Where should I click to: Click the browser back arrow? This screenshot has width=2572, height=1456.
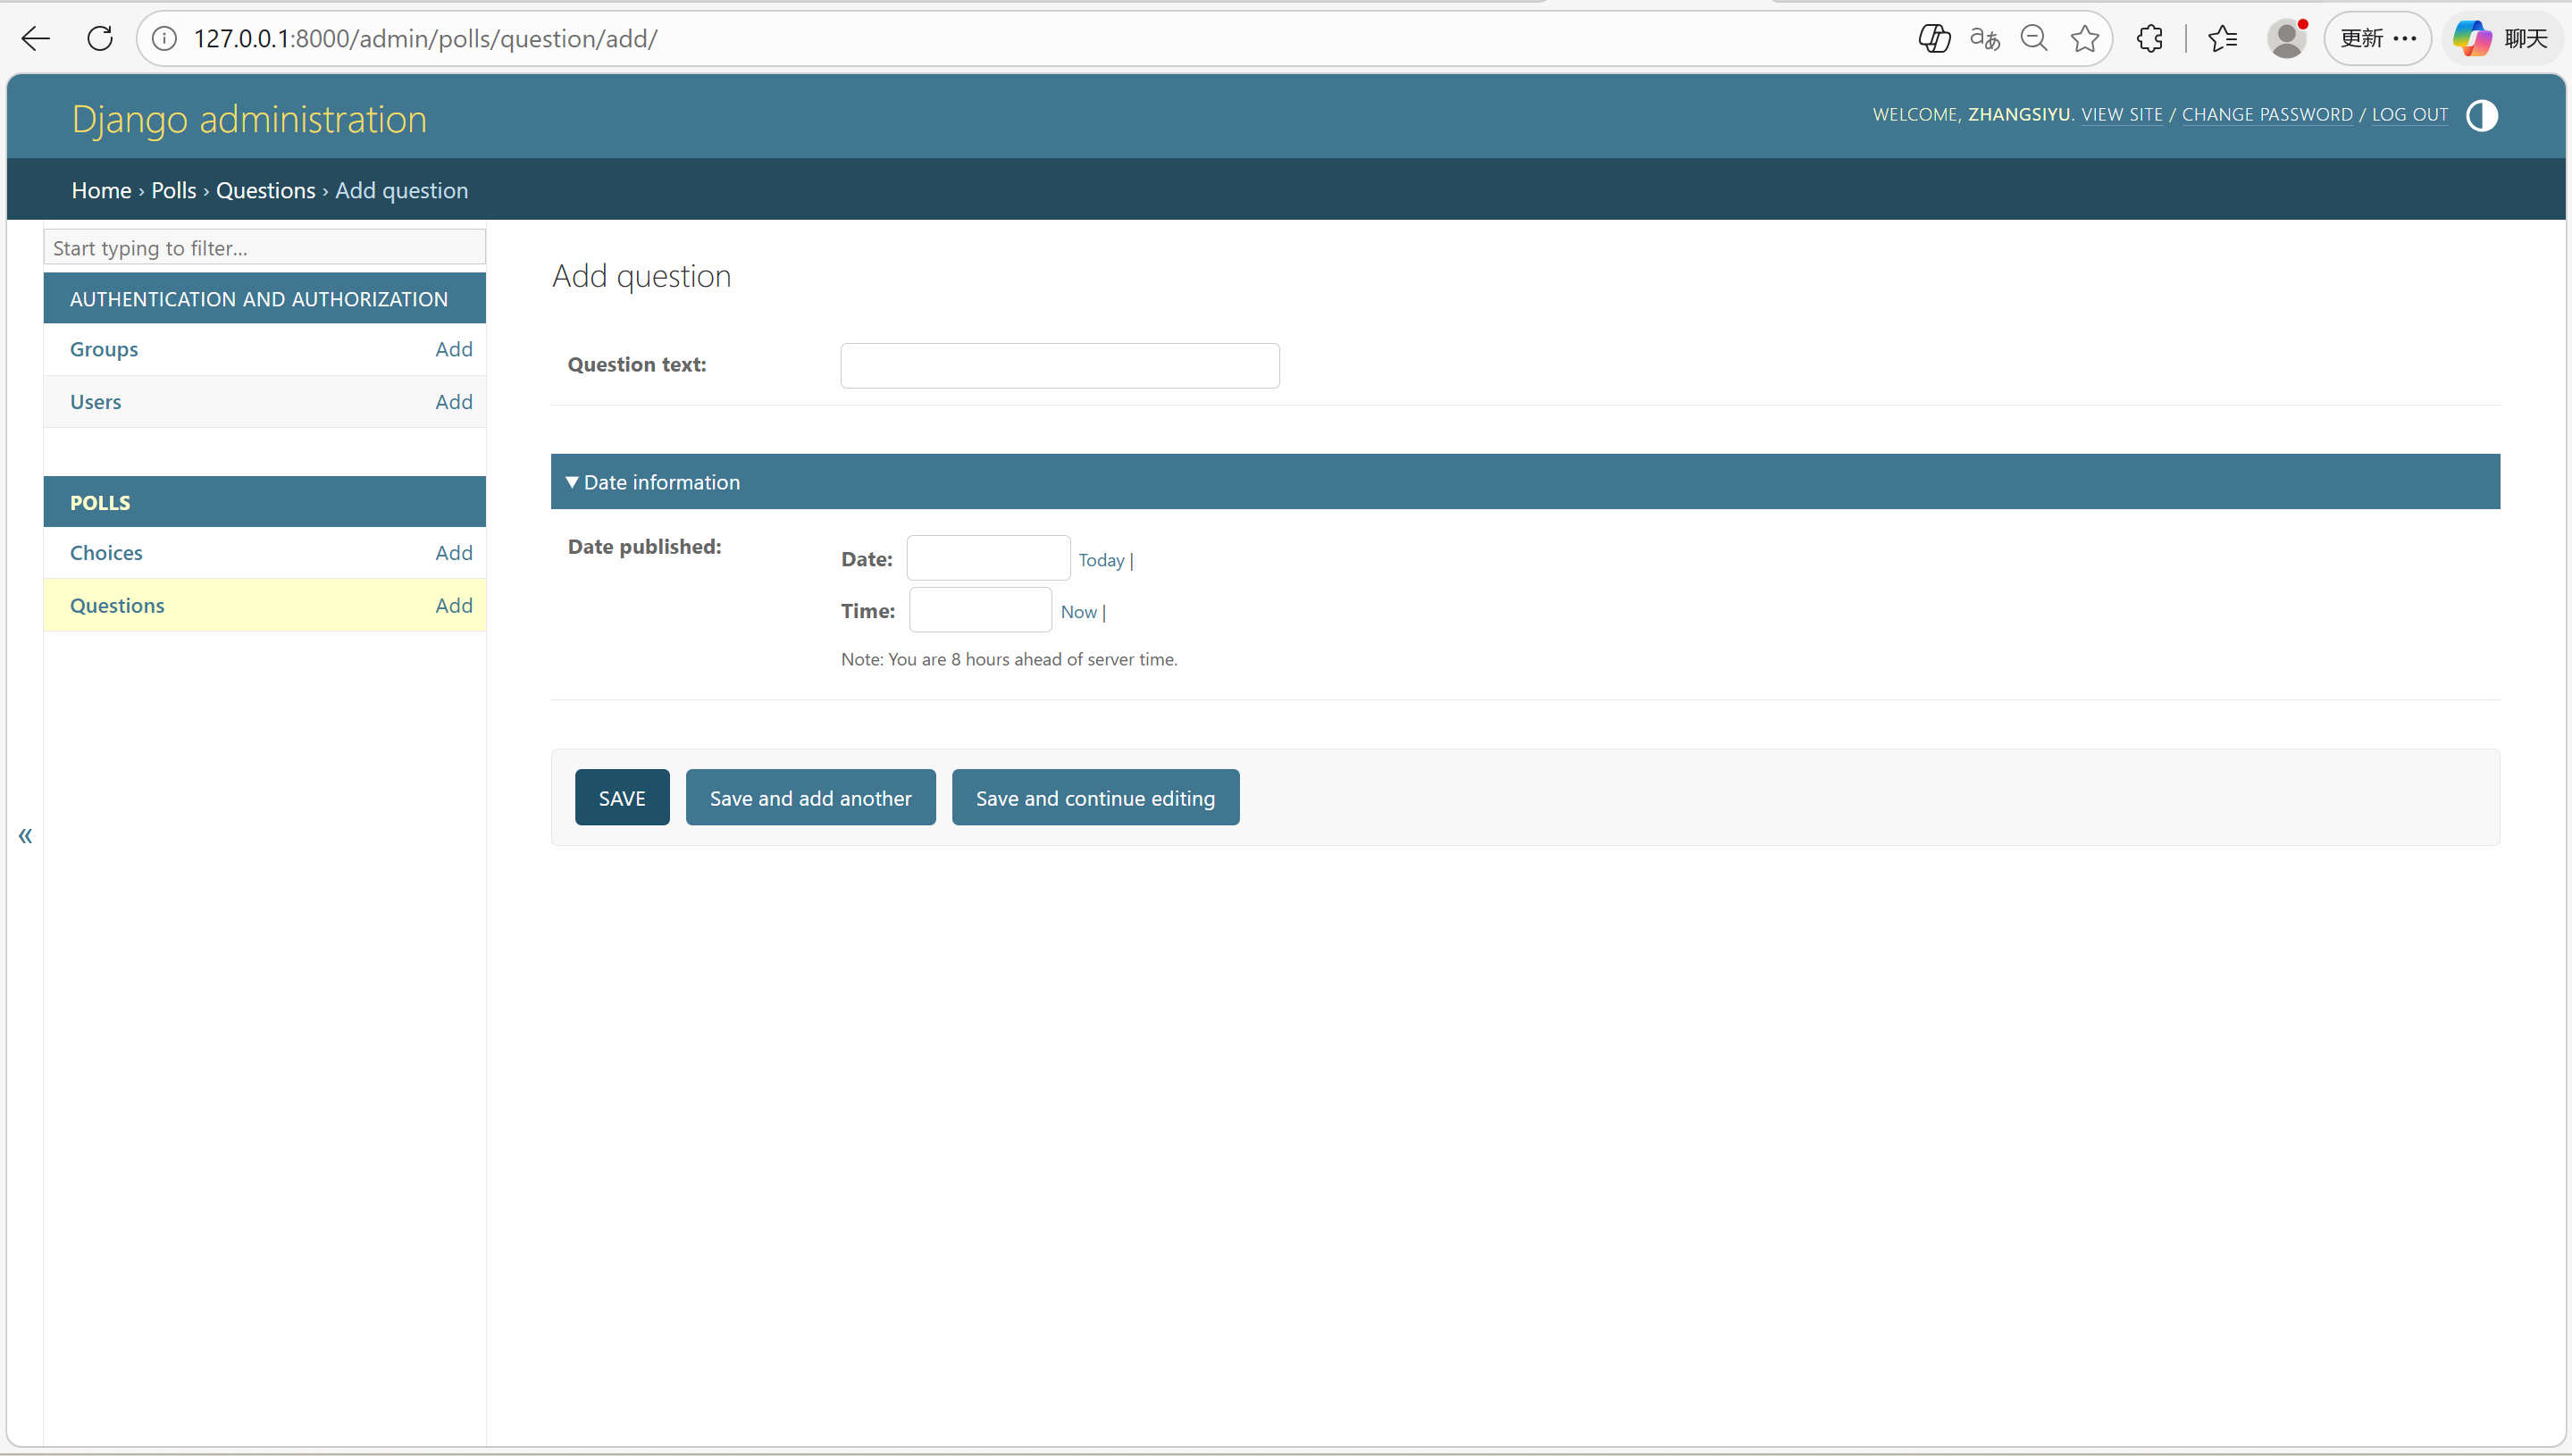coord(36,39)
